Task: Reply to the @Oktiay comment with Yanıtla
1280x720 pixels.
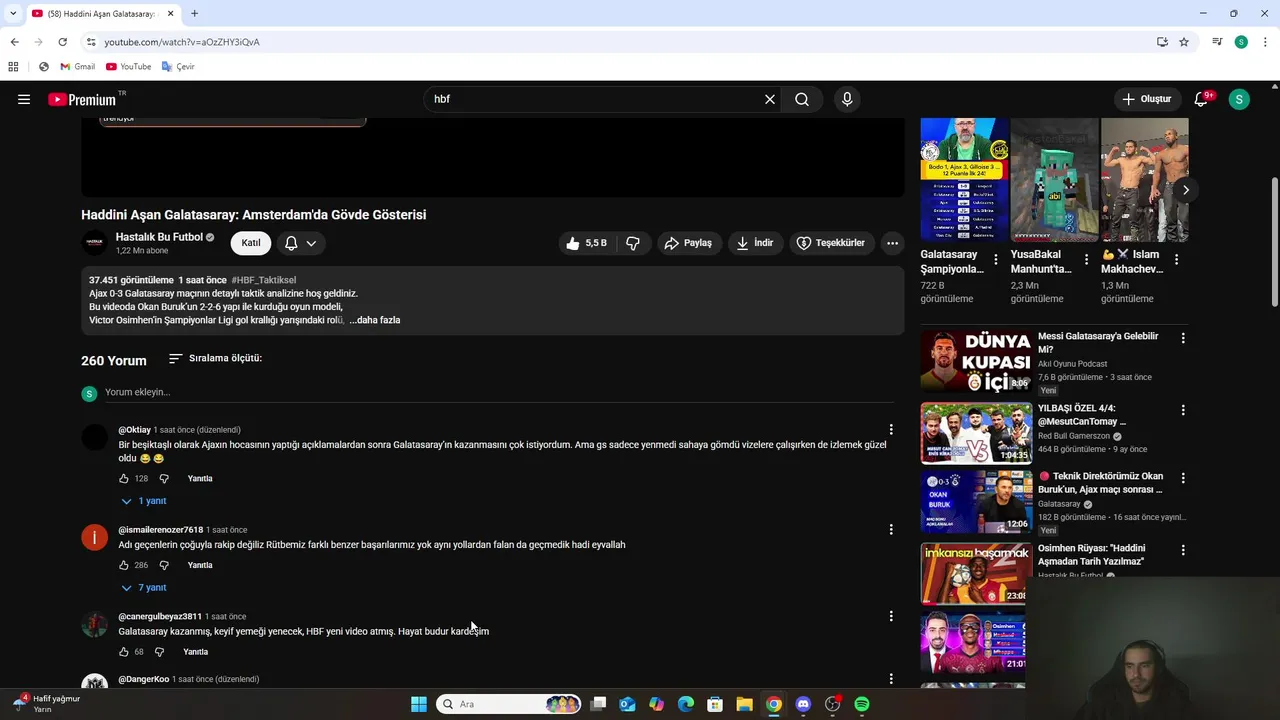Action: coord(200,479)
